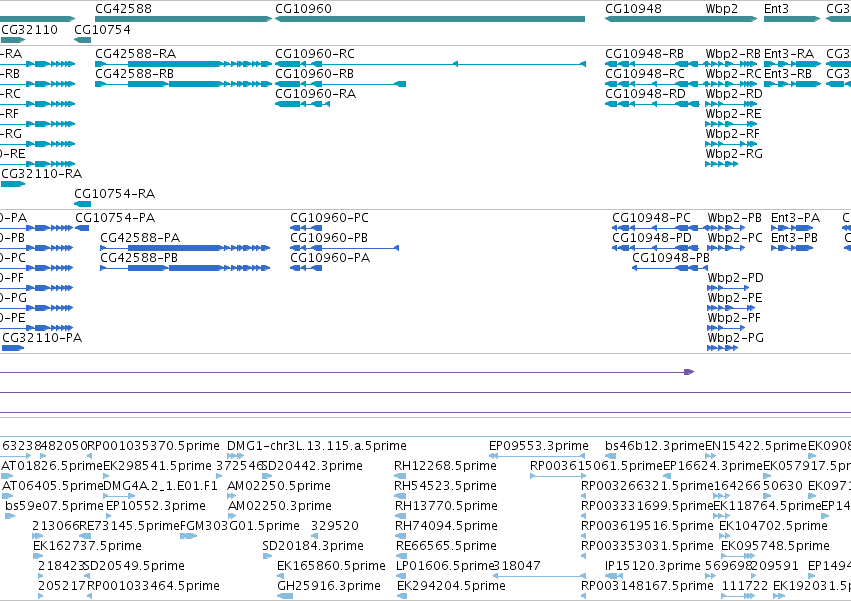Open EST EK294204.5prime

pos(452,587)
